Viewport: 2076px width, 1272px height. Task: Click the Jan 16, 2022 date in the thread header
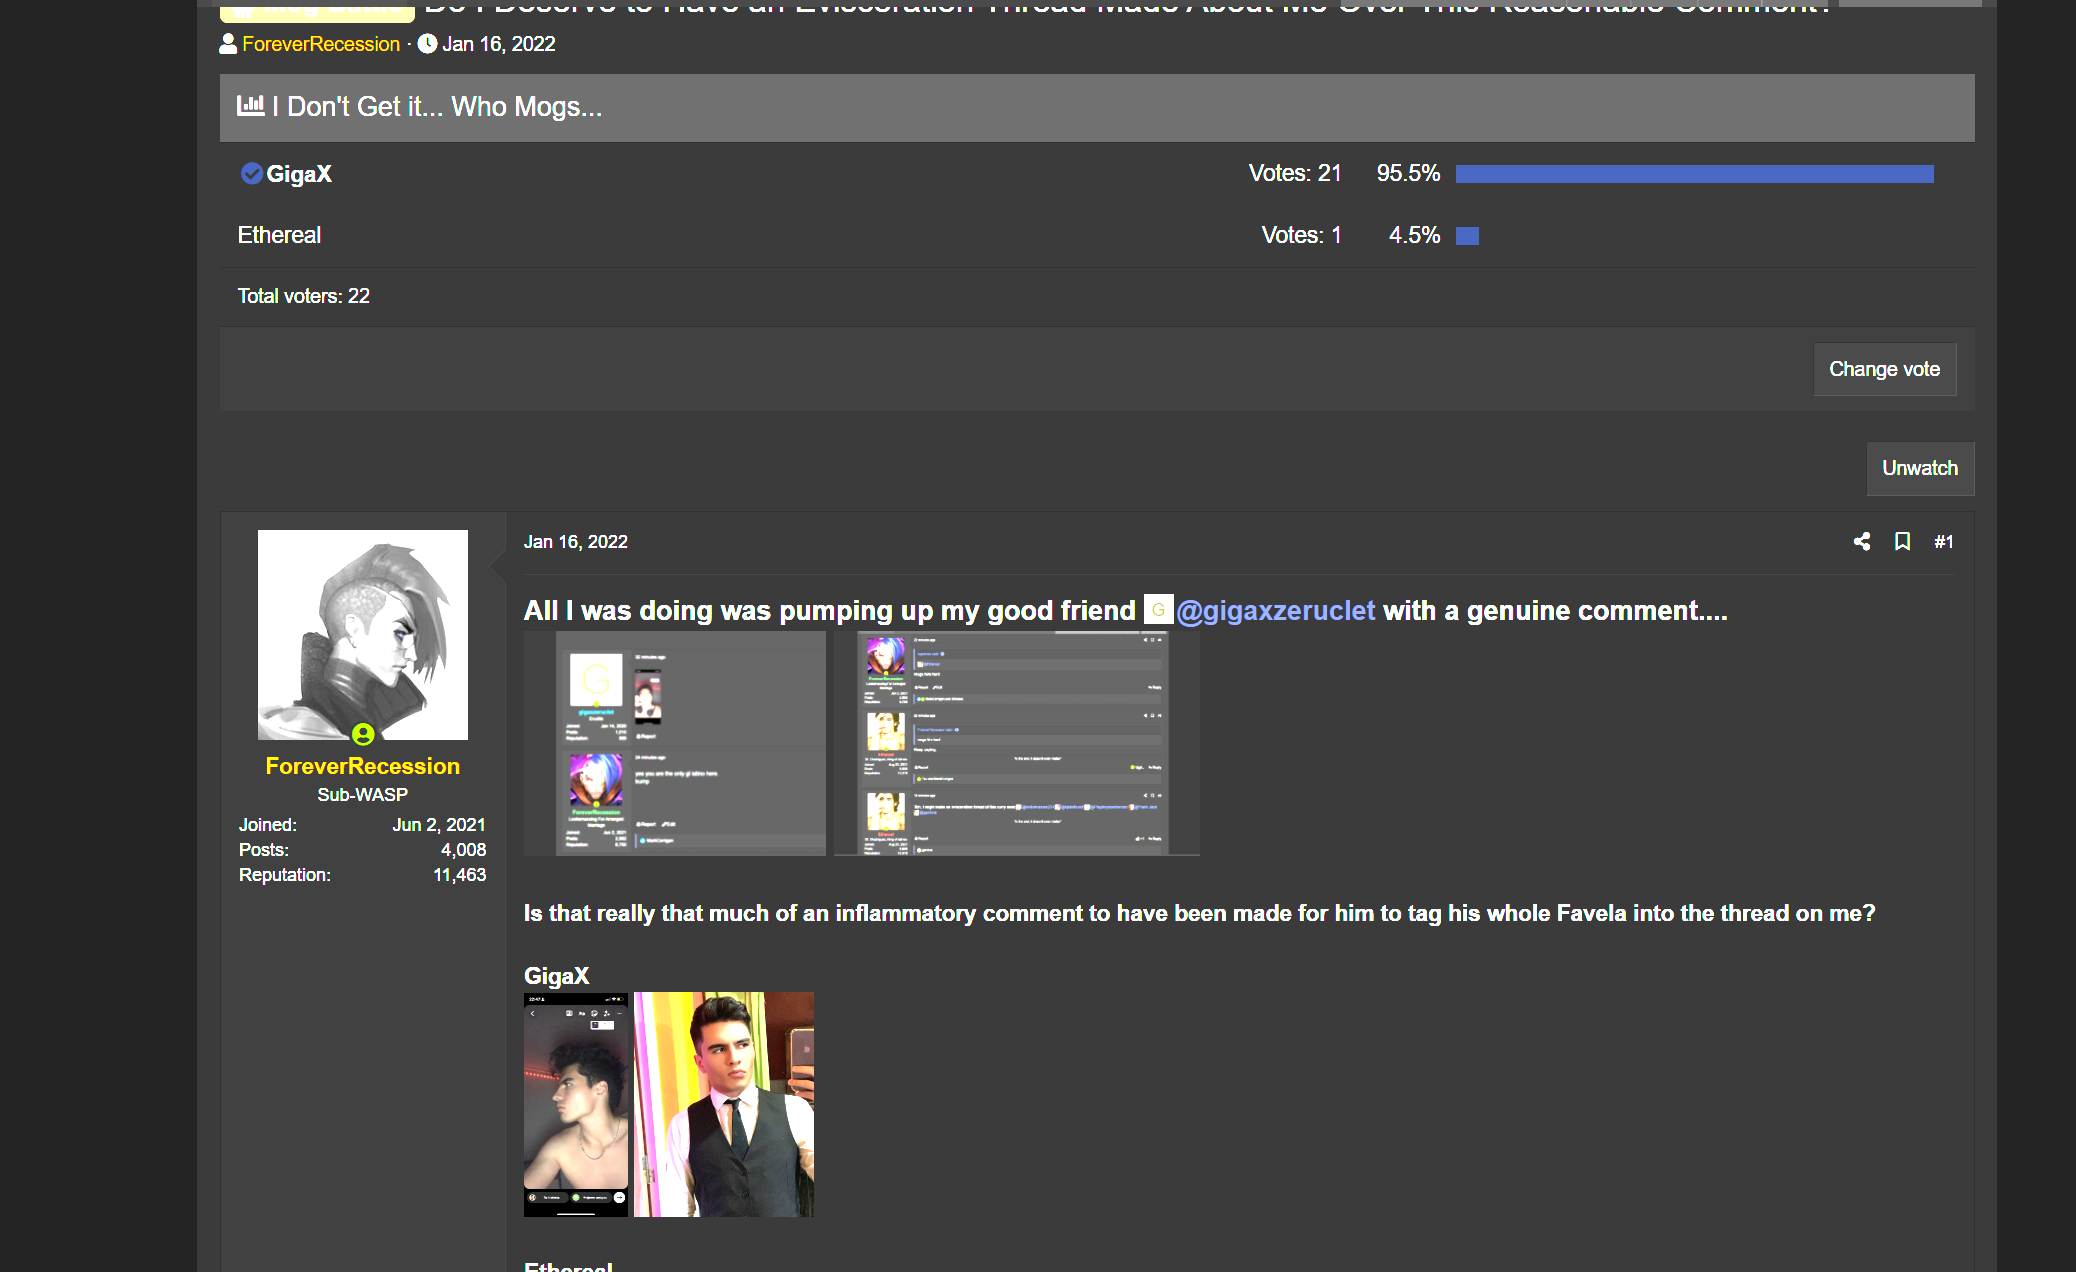click(499, 44)
